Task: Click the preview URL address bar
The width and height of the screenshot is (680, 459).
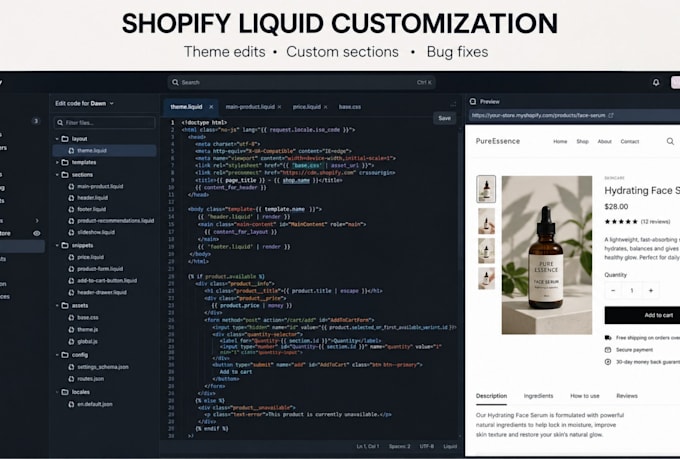Action: tap(572, 115)
